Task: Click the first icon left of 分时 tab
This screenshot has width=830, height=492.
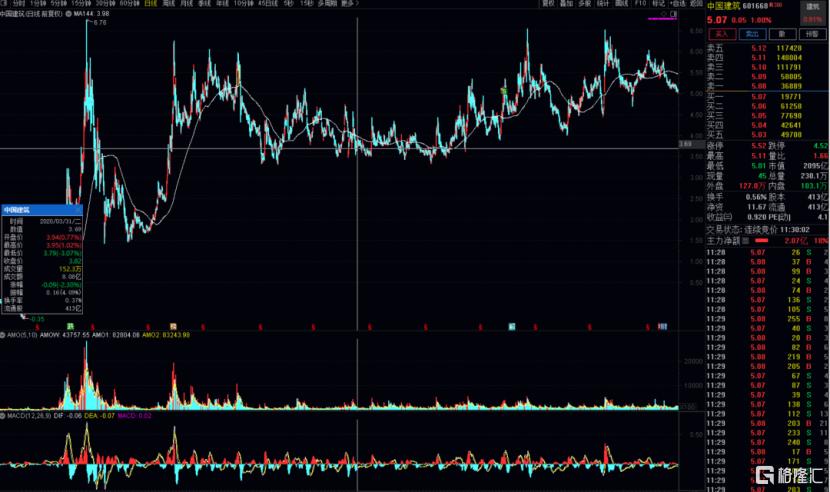Action: (3, 3)
